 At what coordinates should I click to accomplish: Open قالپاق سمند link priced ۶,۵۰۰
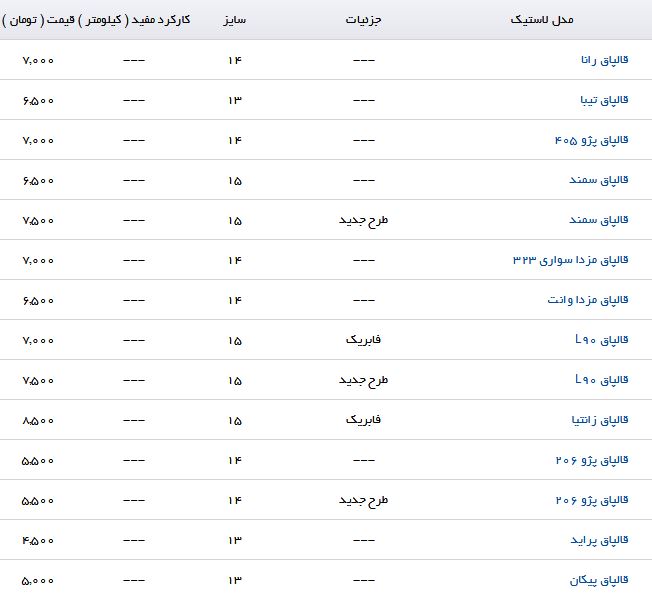tap(599, 180)
